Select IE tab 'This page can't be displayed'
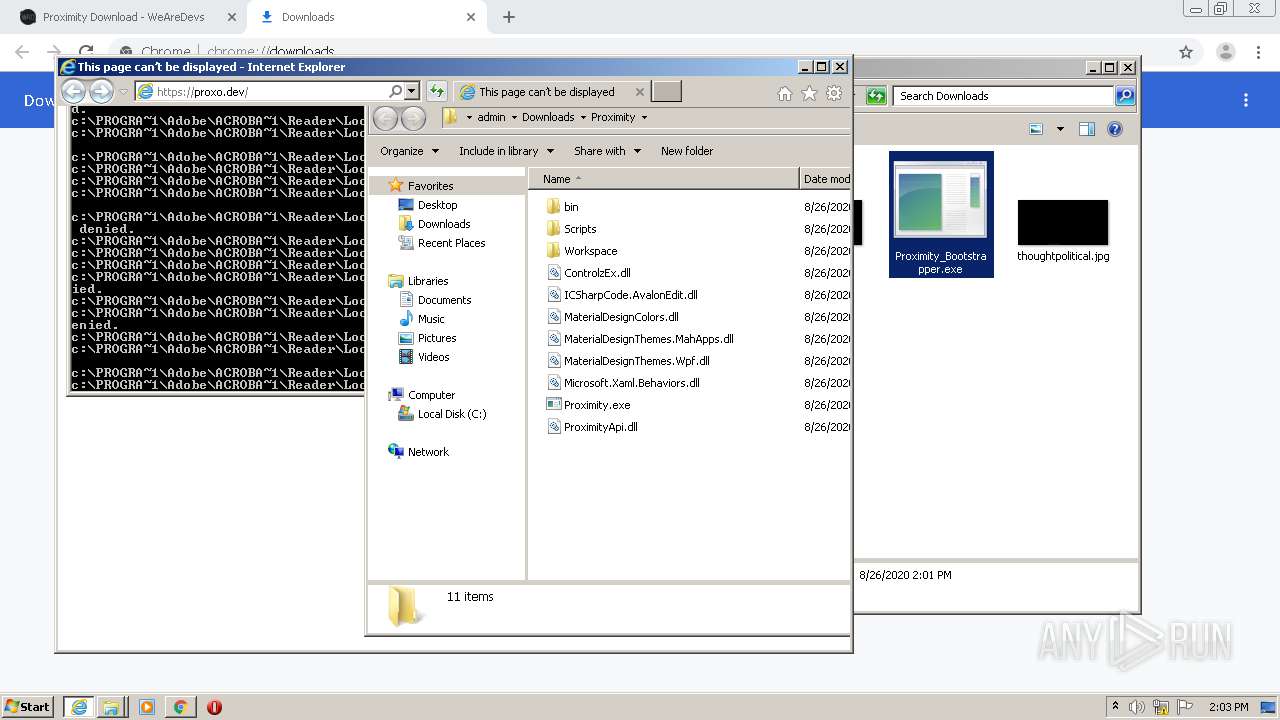This screenshot has height=720, width=1280. point(551,92)
